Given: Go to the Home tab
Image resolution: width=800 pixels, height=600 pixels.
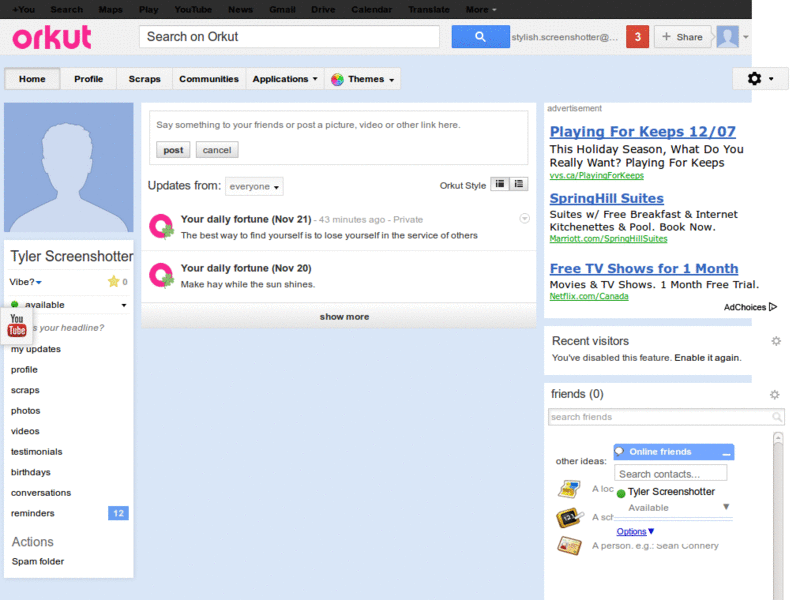Looking at the screenshot, I should (32, 79).
